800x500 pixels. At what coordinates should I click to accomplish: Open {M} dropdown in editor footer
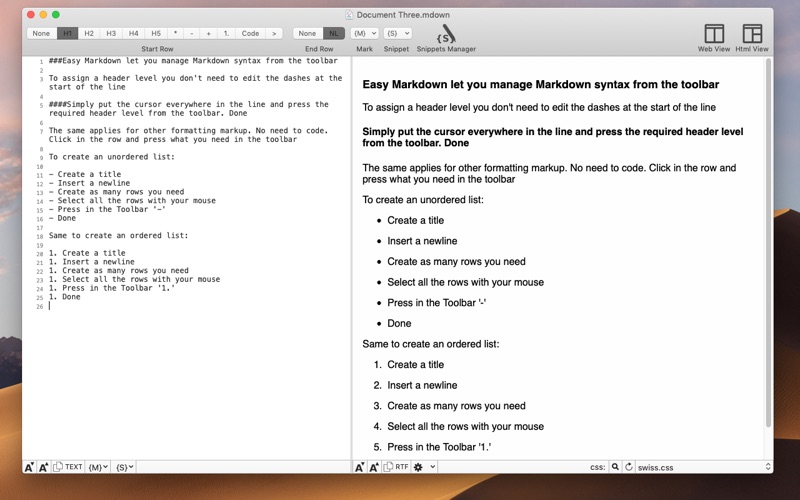[98, 467]
